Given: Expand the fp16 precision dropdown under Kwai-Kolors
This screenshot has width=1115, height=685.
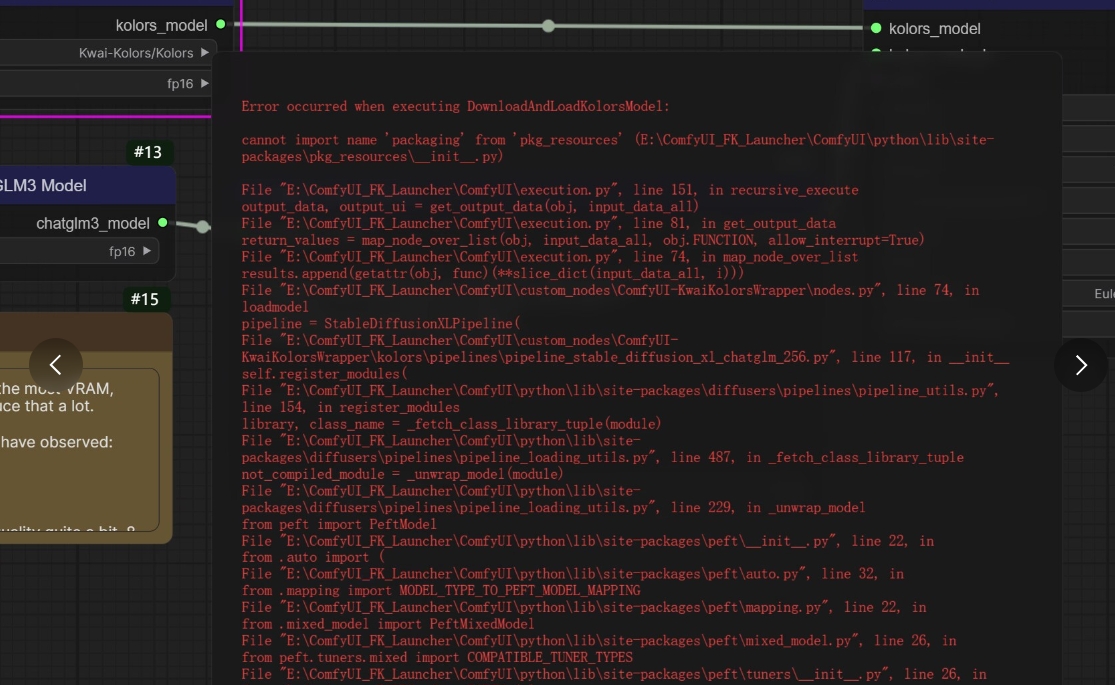Looking at the screenshot, I should click(100, 84).
